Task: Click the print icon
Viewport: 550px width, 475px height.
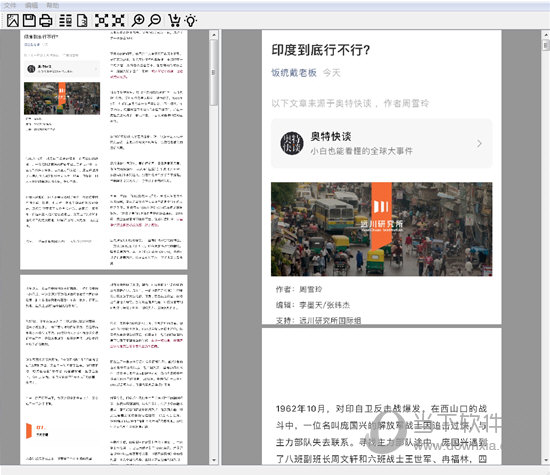Action: 46,21
